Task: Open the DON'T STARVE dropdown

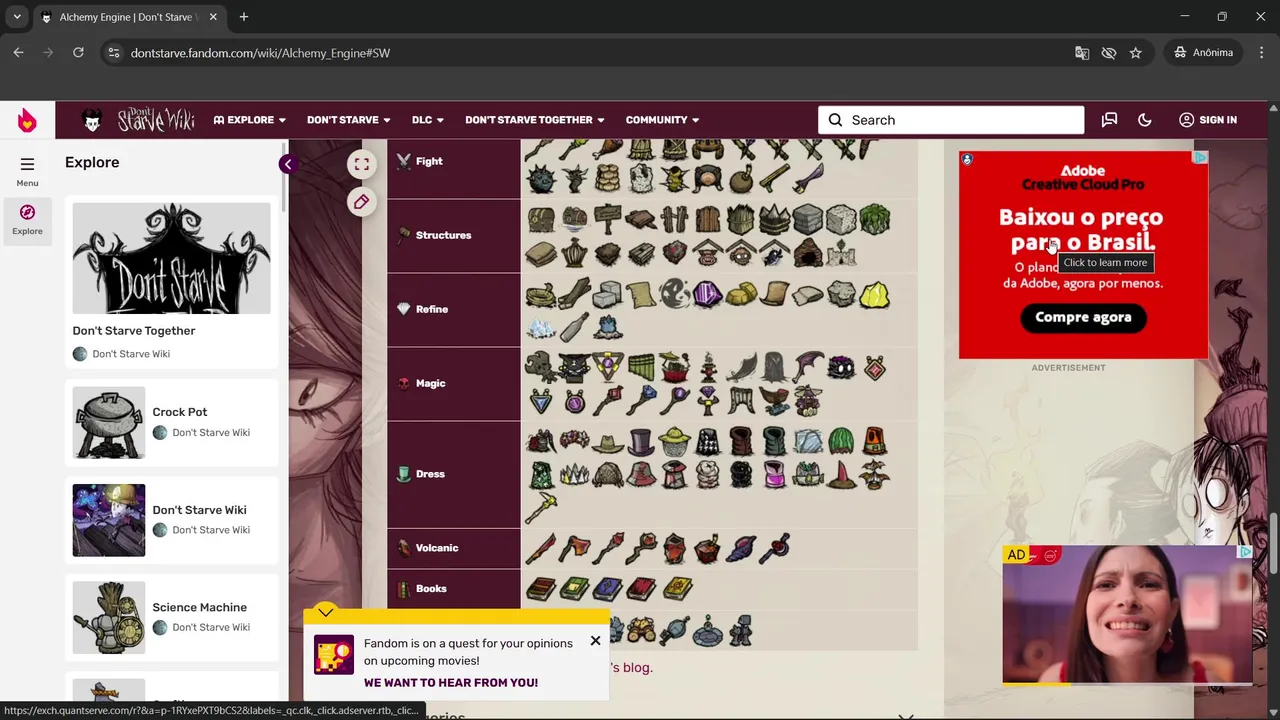Action: pos(349,120)
